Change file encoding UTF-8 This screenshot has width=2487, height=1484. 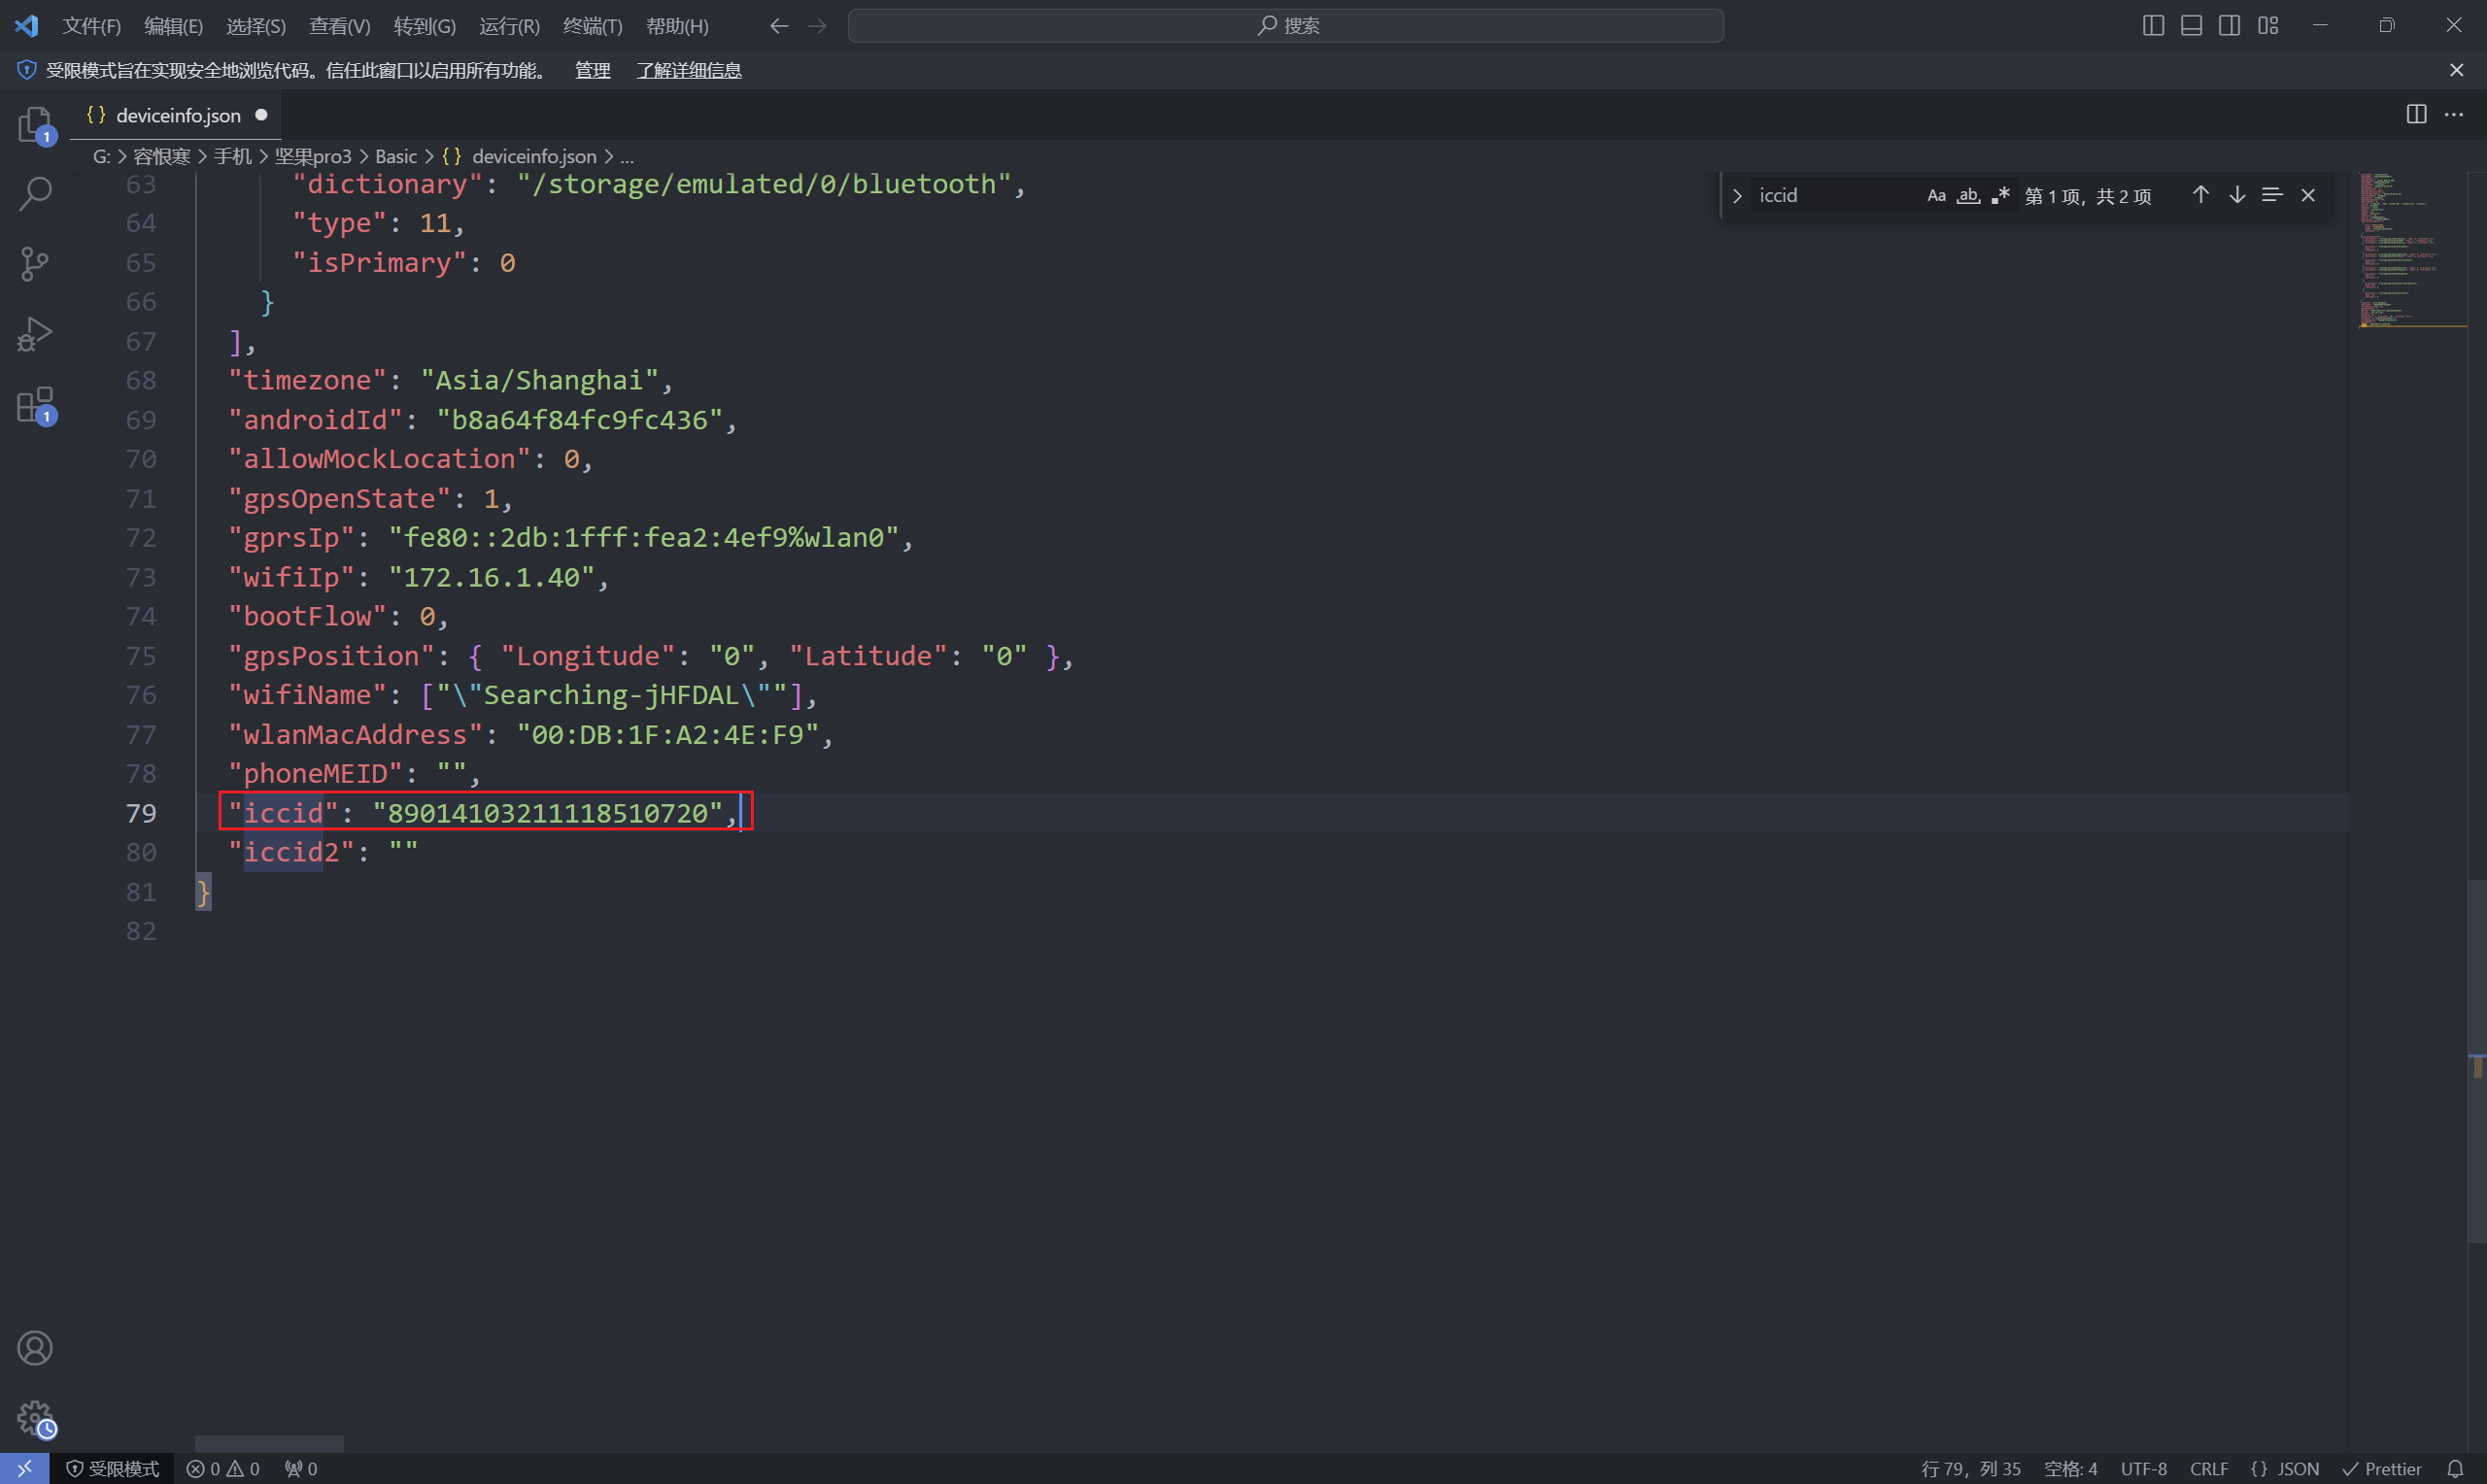coord(2143,1468)
